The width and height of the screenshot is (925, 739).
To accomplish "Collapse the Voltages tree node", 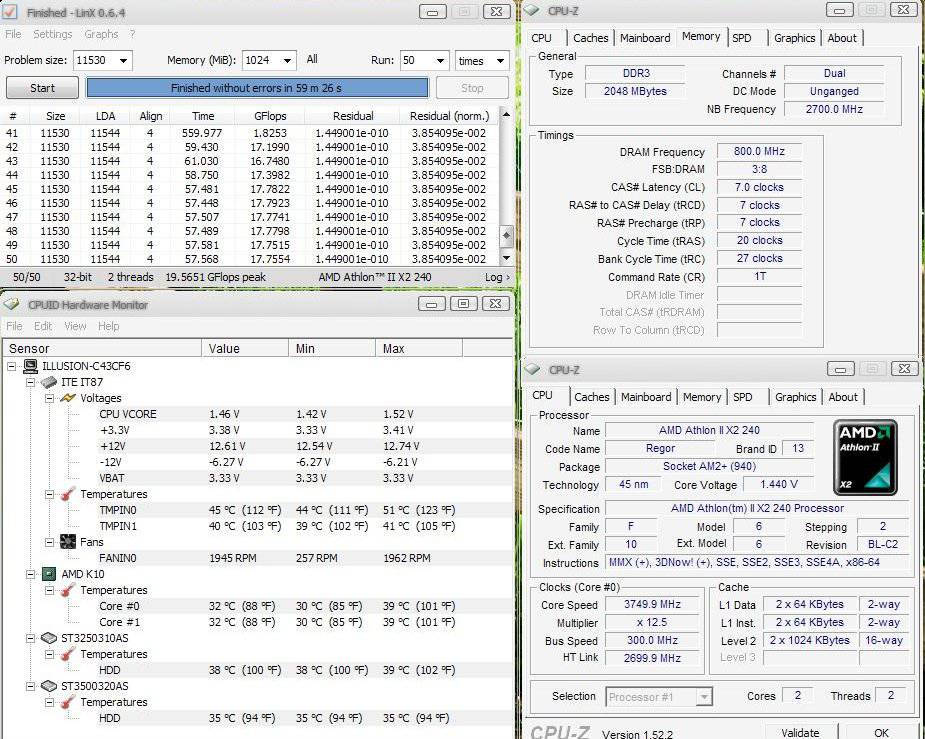I will coord(51,398).
